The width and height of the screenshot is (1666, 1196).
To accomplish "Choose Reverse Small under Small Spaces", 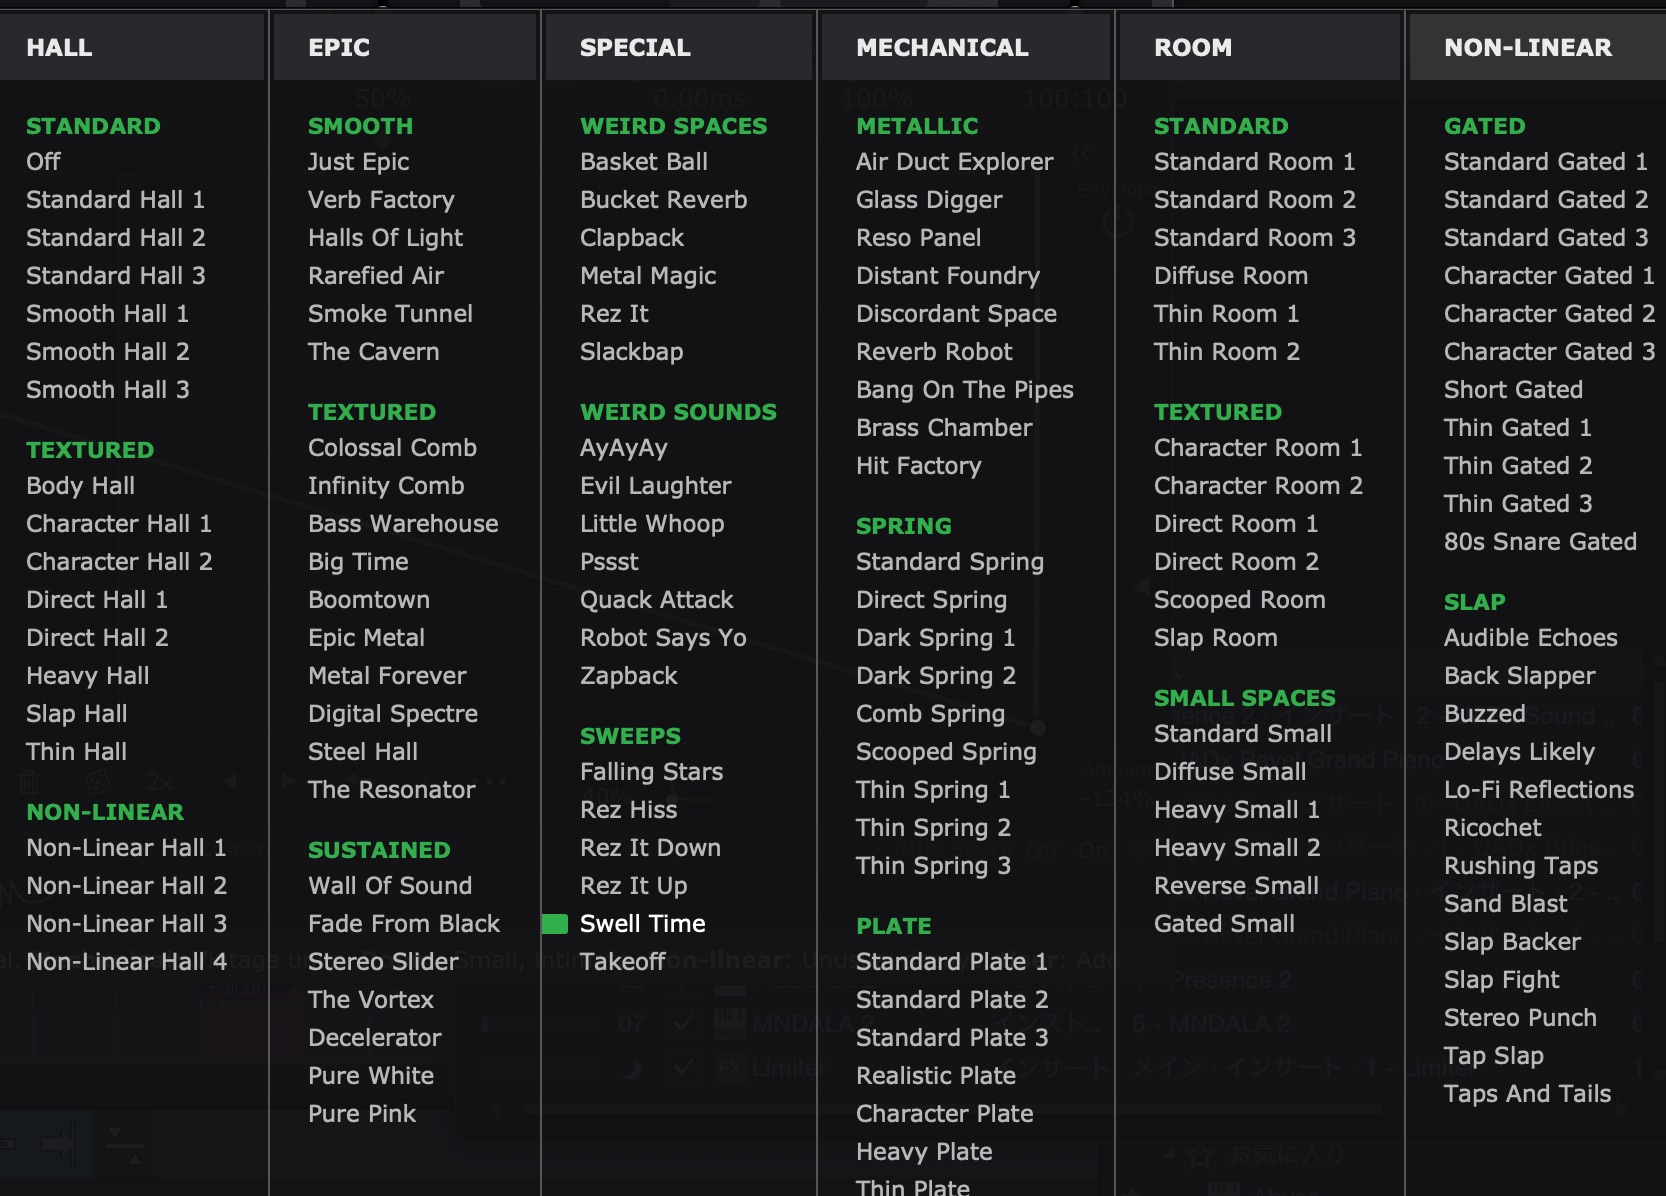I will click(x=1236, y=886).
